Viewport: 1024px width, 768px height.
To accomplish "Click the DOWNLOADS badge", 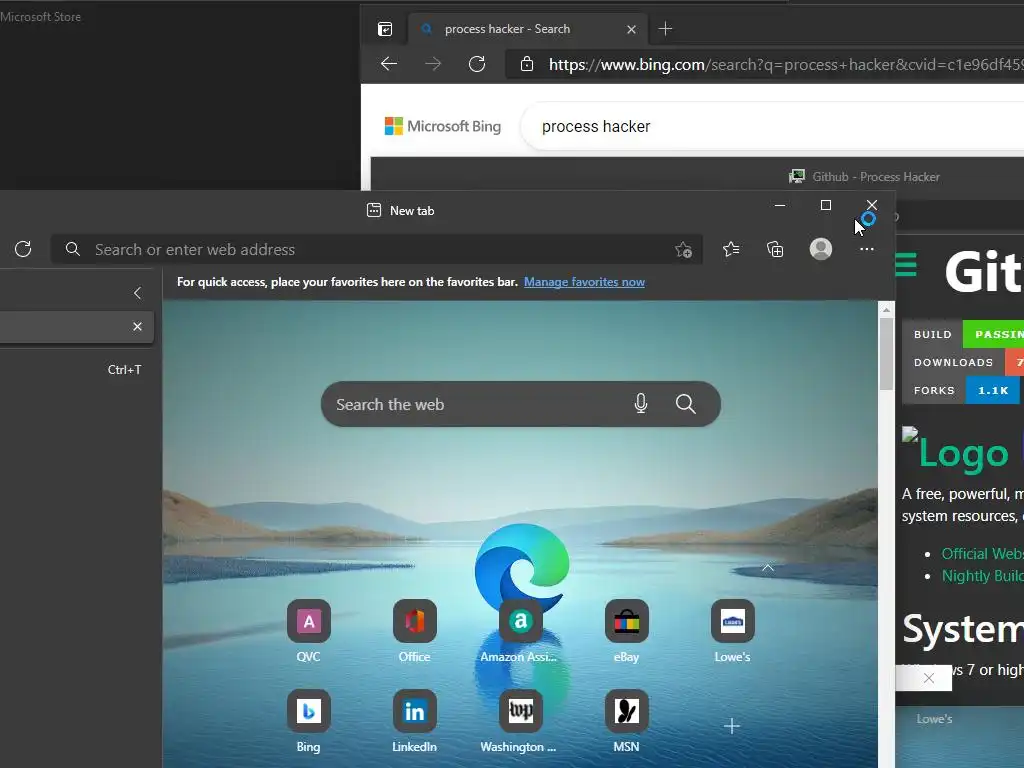I will 963,362.
